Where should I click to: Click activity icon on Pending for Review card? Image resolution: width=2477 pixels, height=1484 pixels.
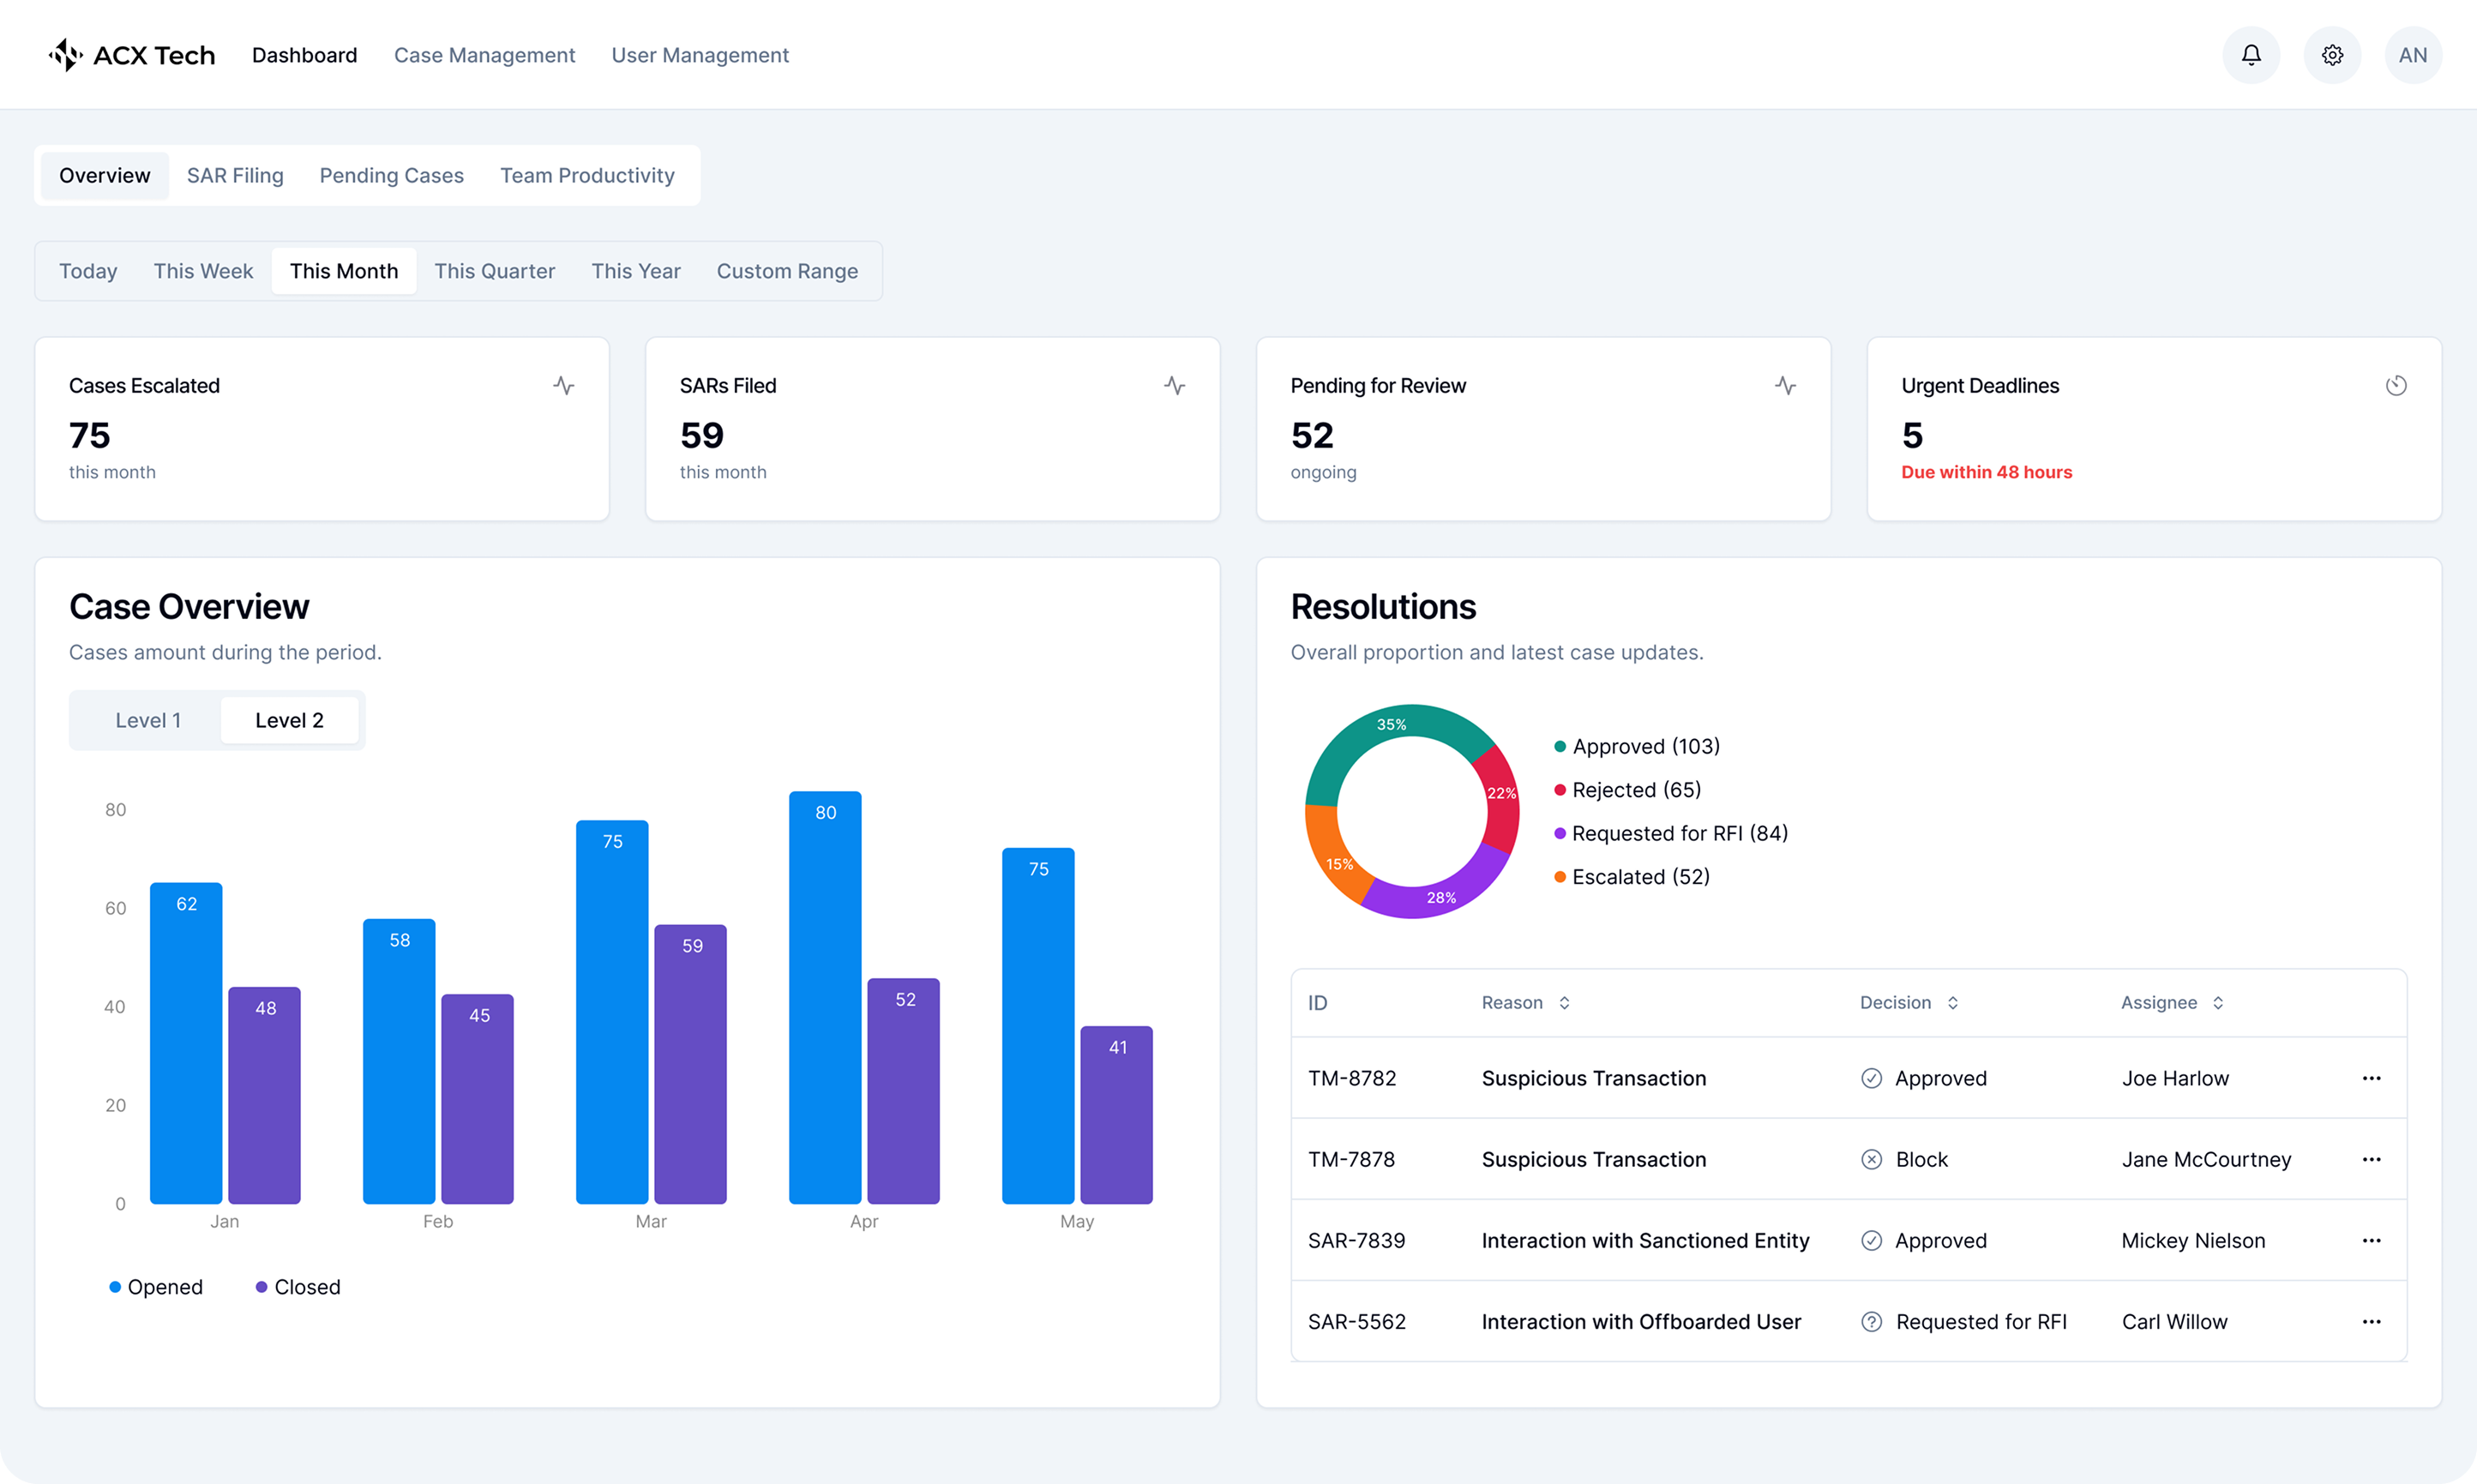(x=1785, y=386)
